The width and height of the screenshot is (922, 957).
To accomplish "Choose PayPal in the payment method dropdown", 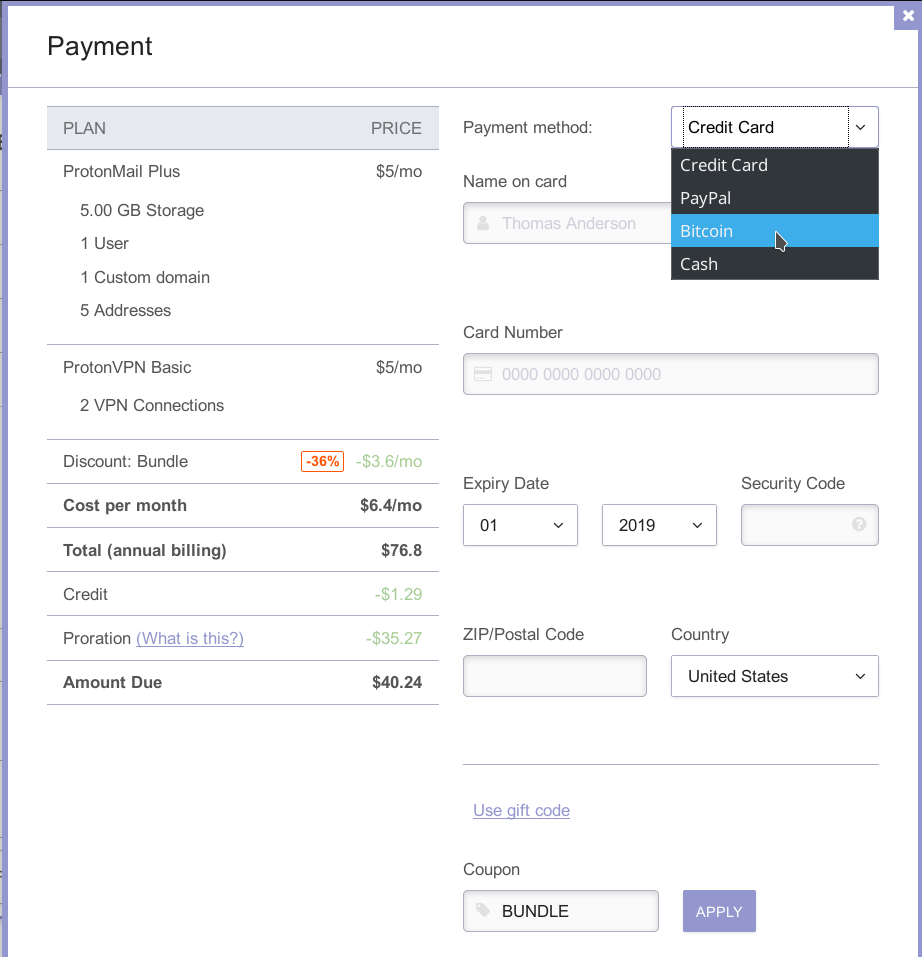I will point(774,198).
